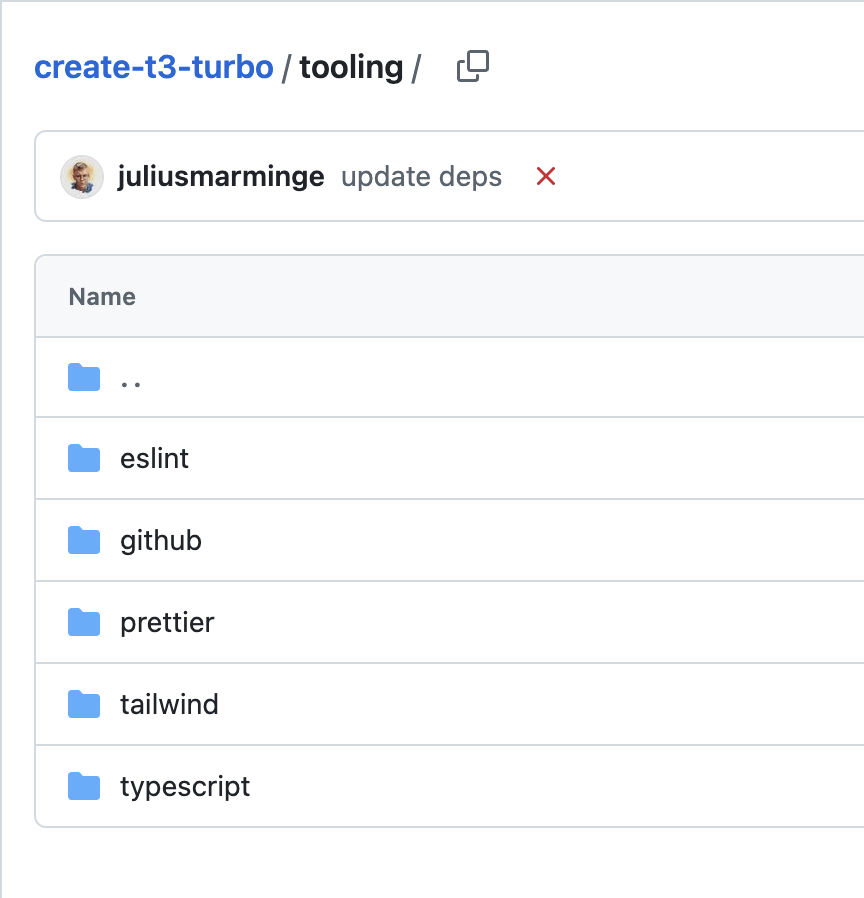This screenshot has width=864, height=898.
Task: Click the Name column header
Action: click(x=102, y=297)
